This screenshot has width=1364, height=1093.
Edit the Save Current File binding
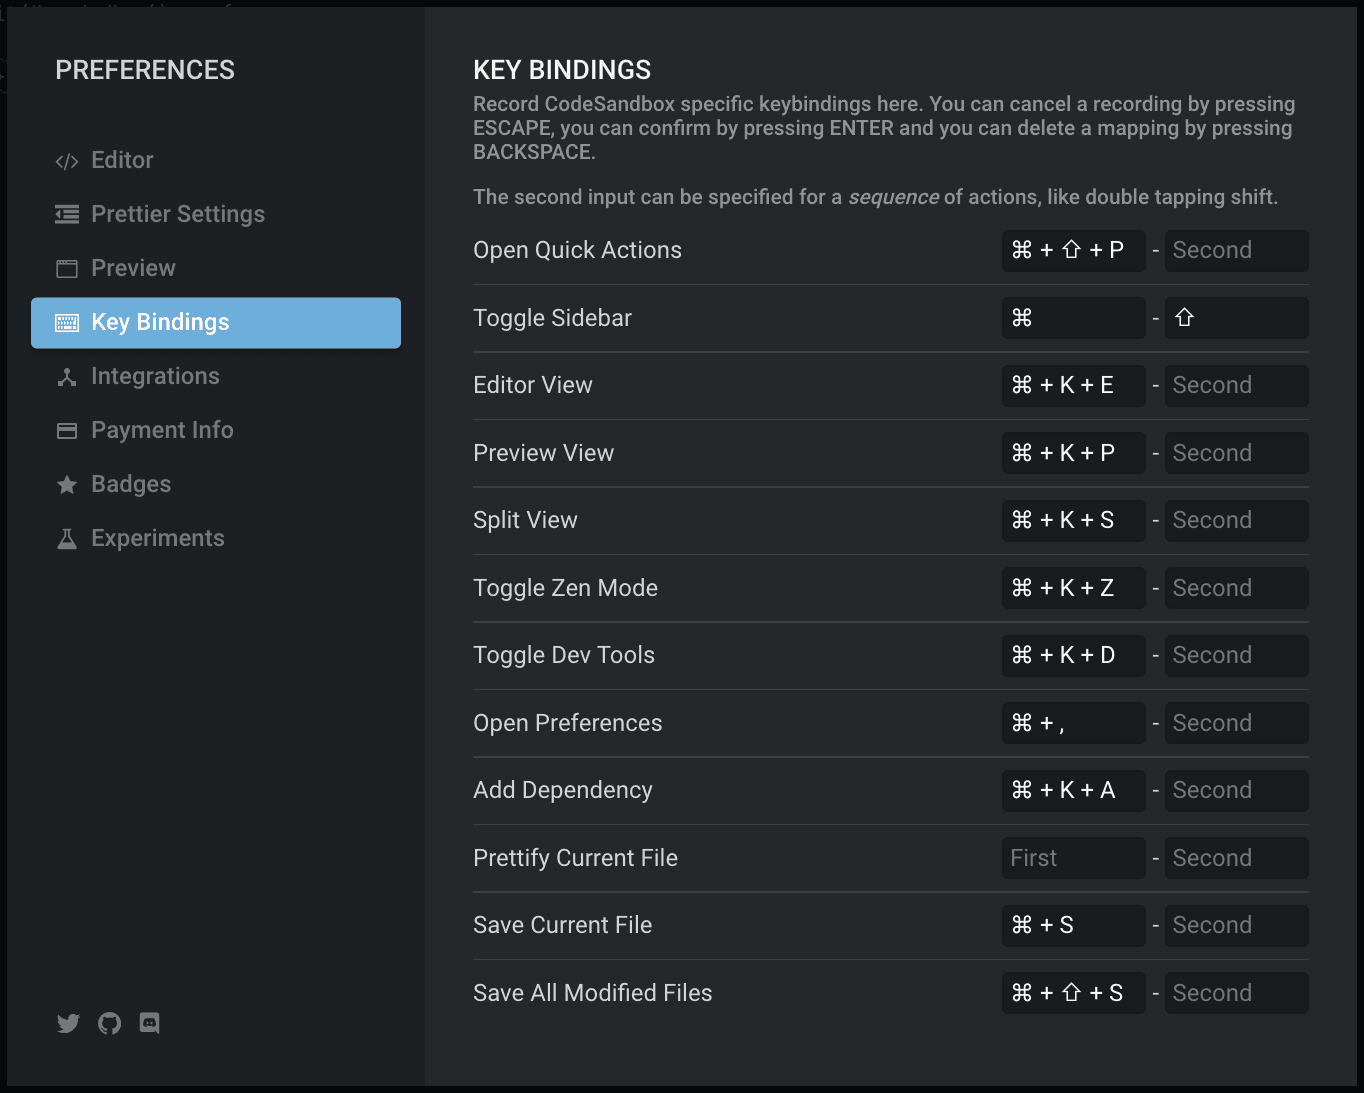point(1073,925)
